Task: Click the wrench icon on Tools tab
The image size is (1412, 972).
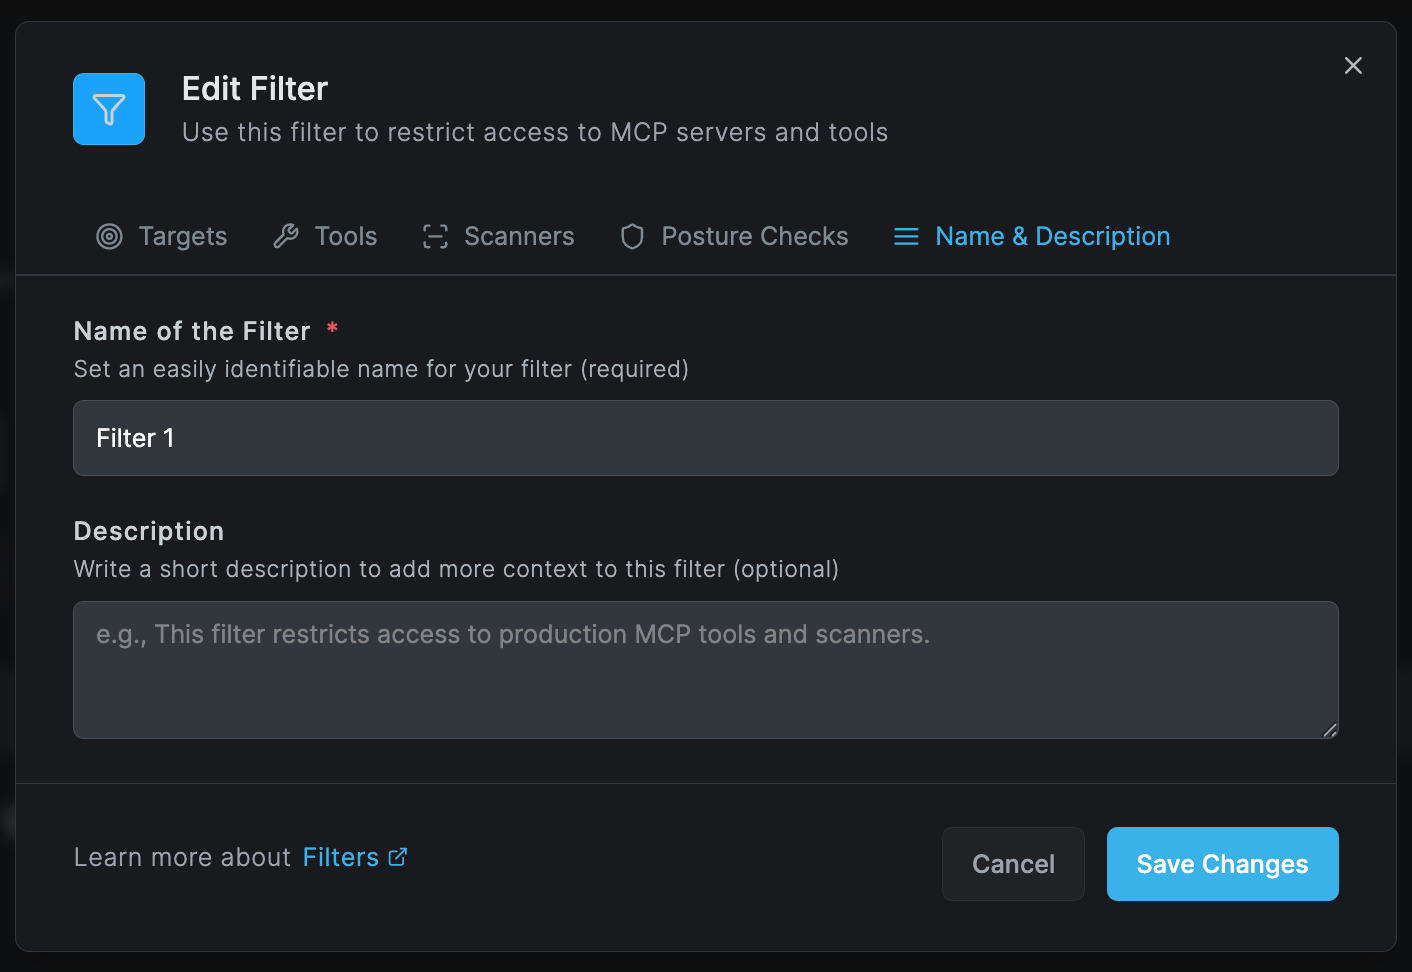Action: tap(287, 236)
